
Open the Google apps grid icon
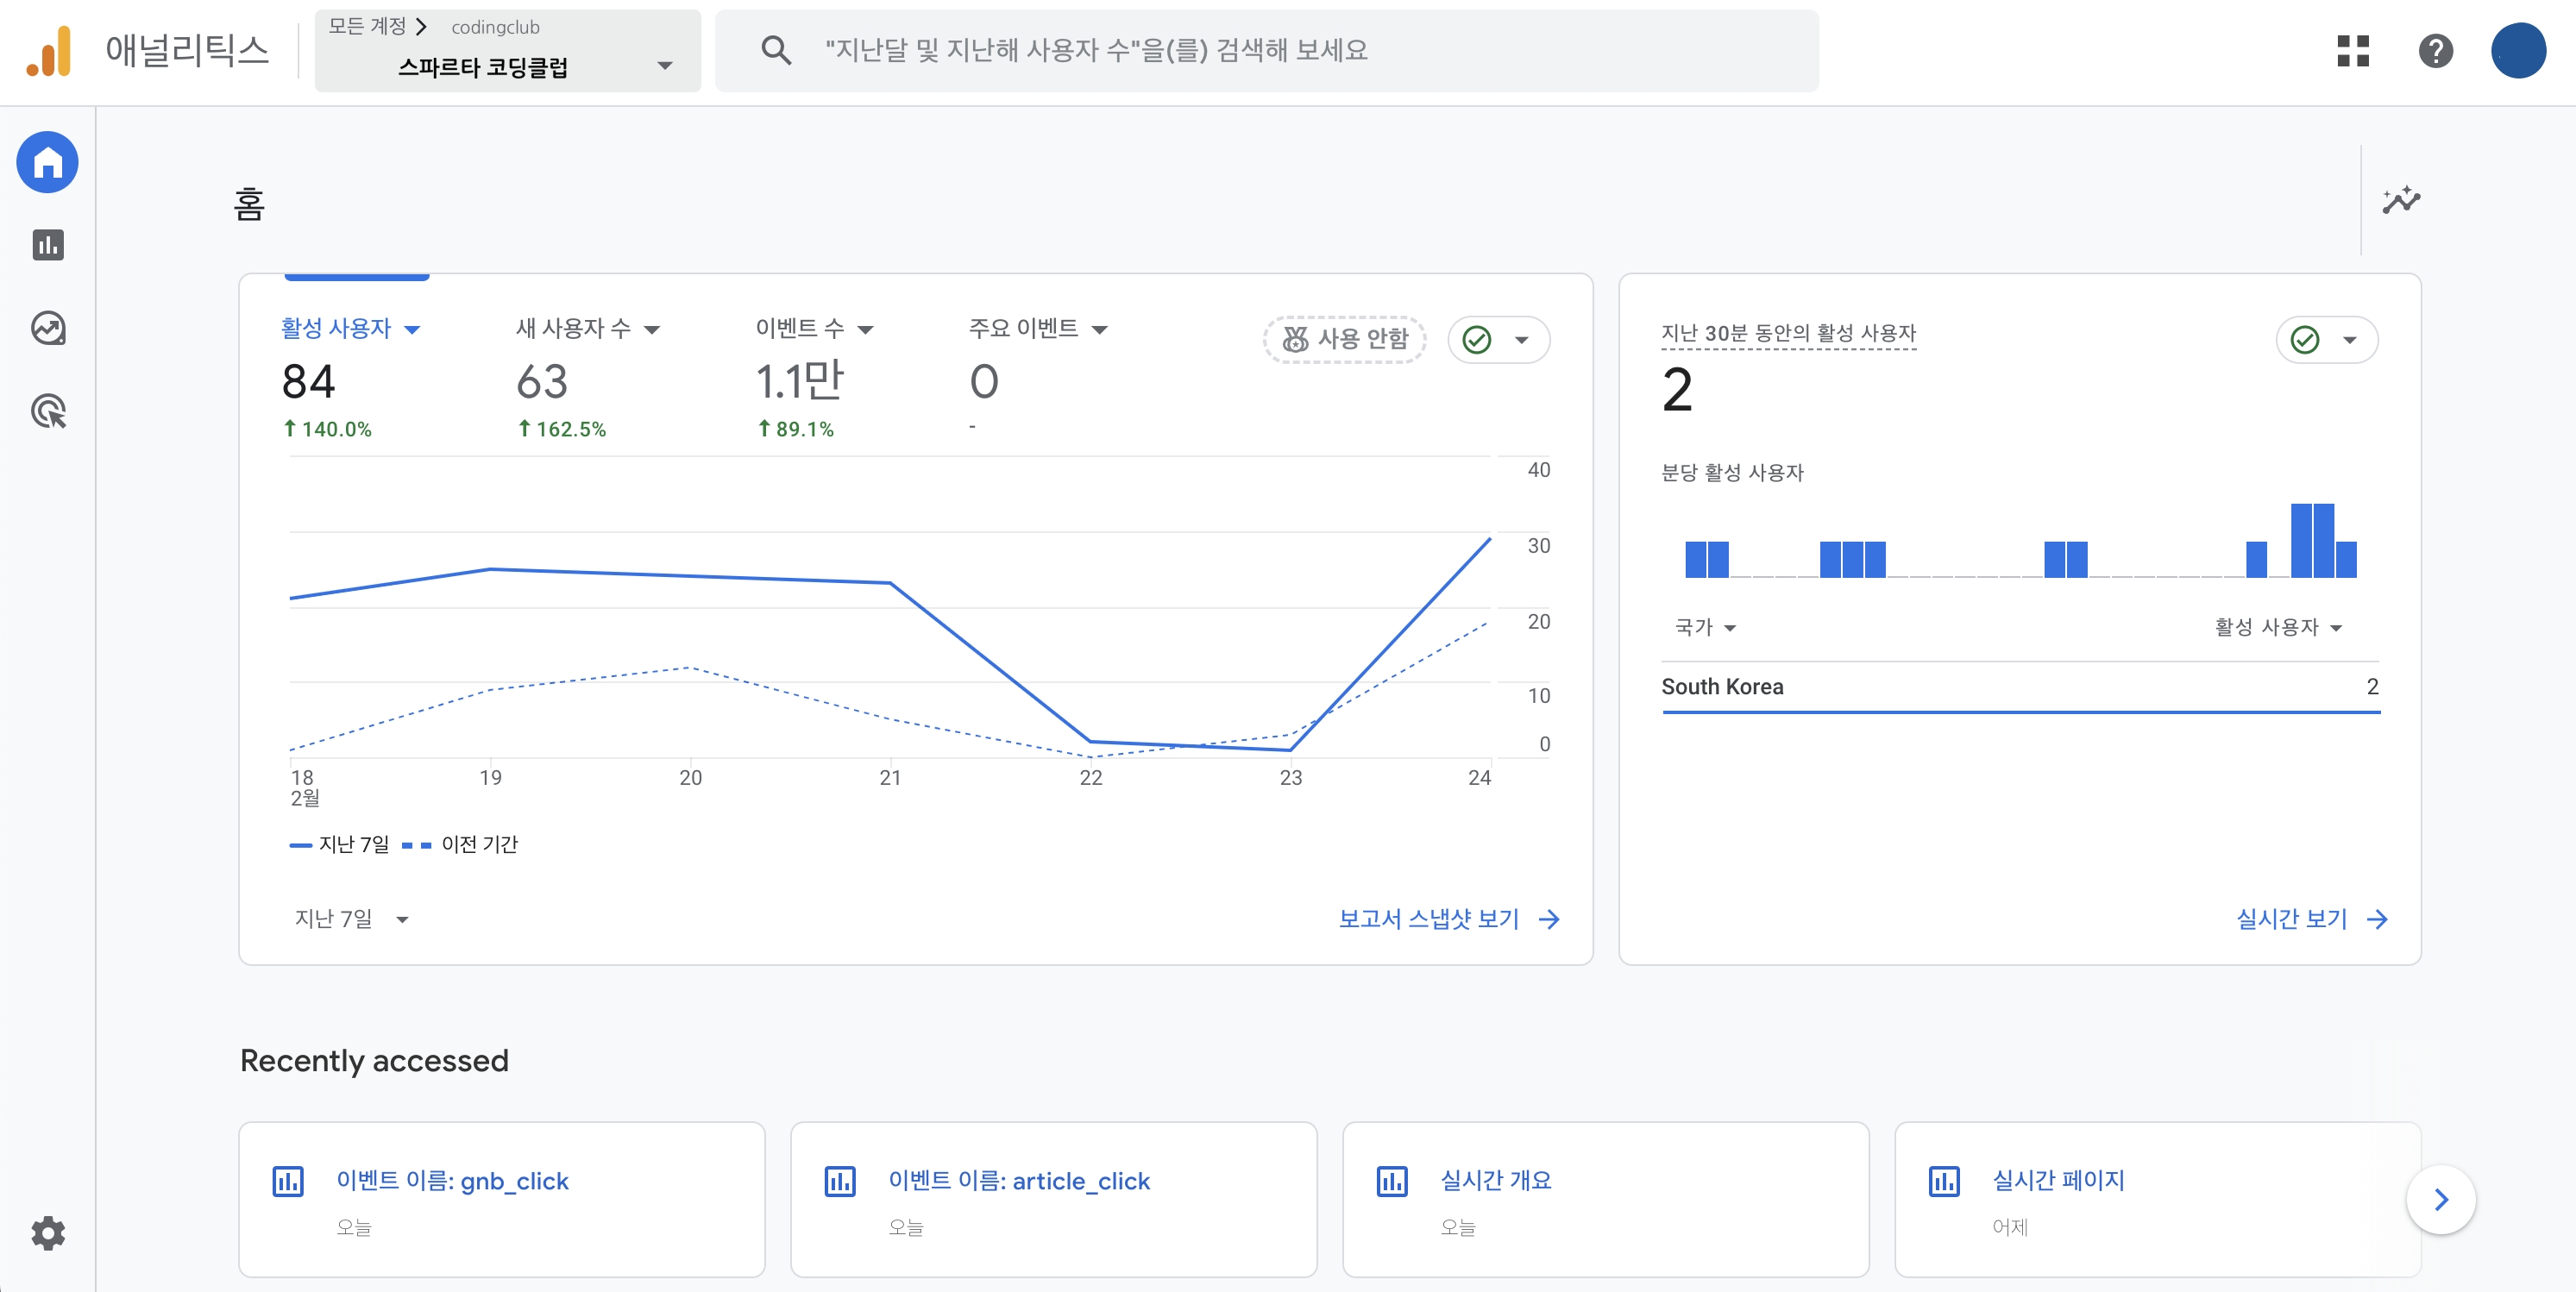2353,51
